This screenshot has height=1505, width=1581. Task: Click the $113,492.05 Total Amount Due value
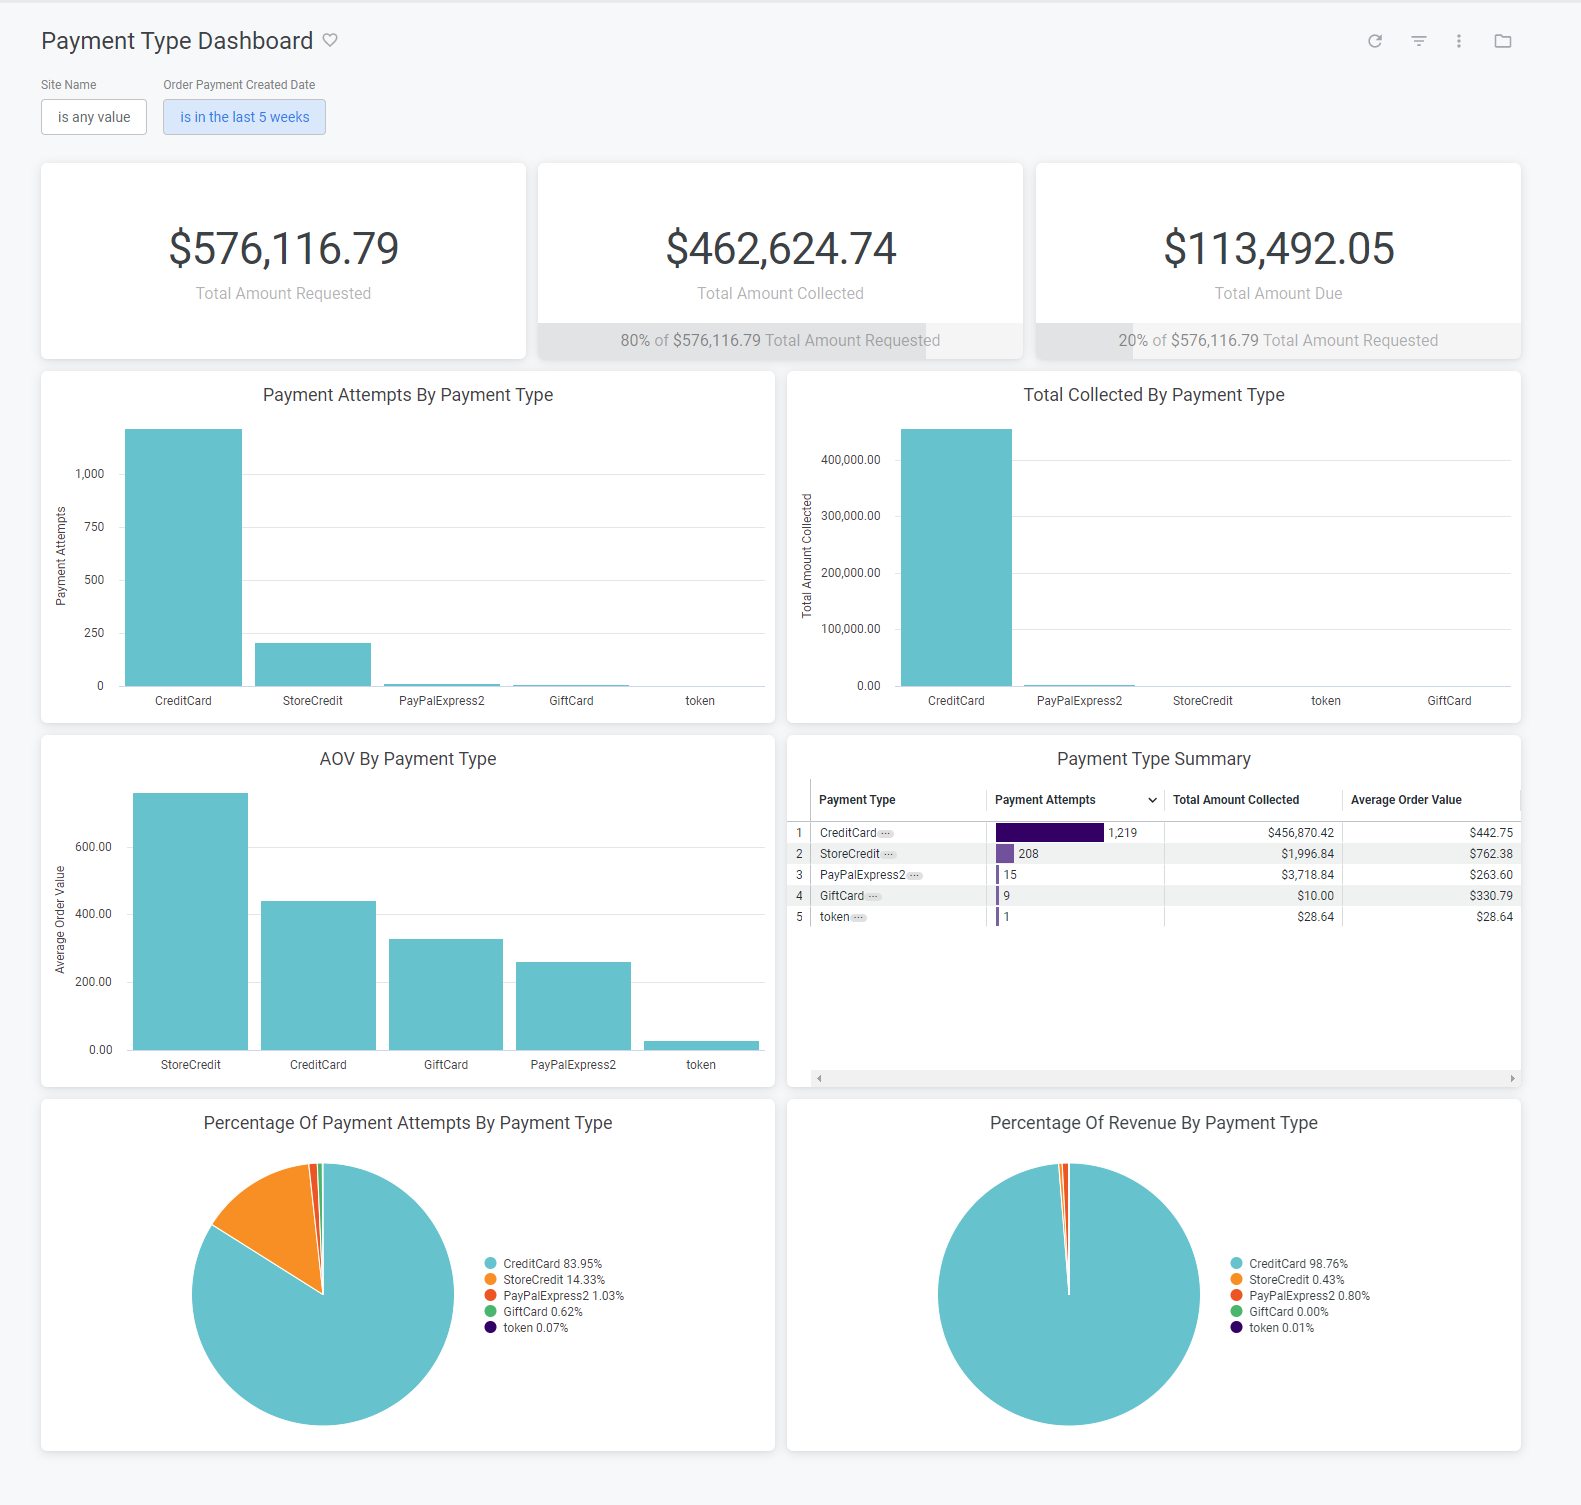pyautogui.click(x=1279, y=248)
